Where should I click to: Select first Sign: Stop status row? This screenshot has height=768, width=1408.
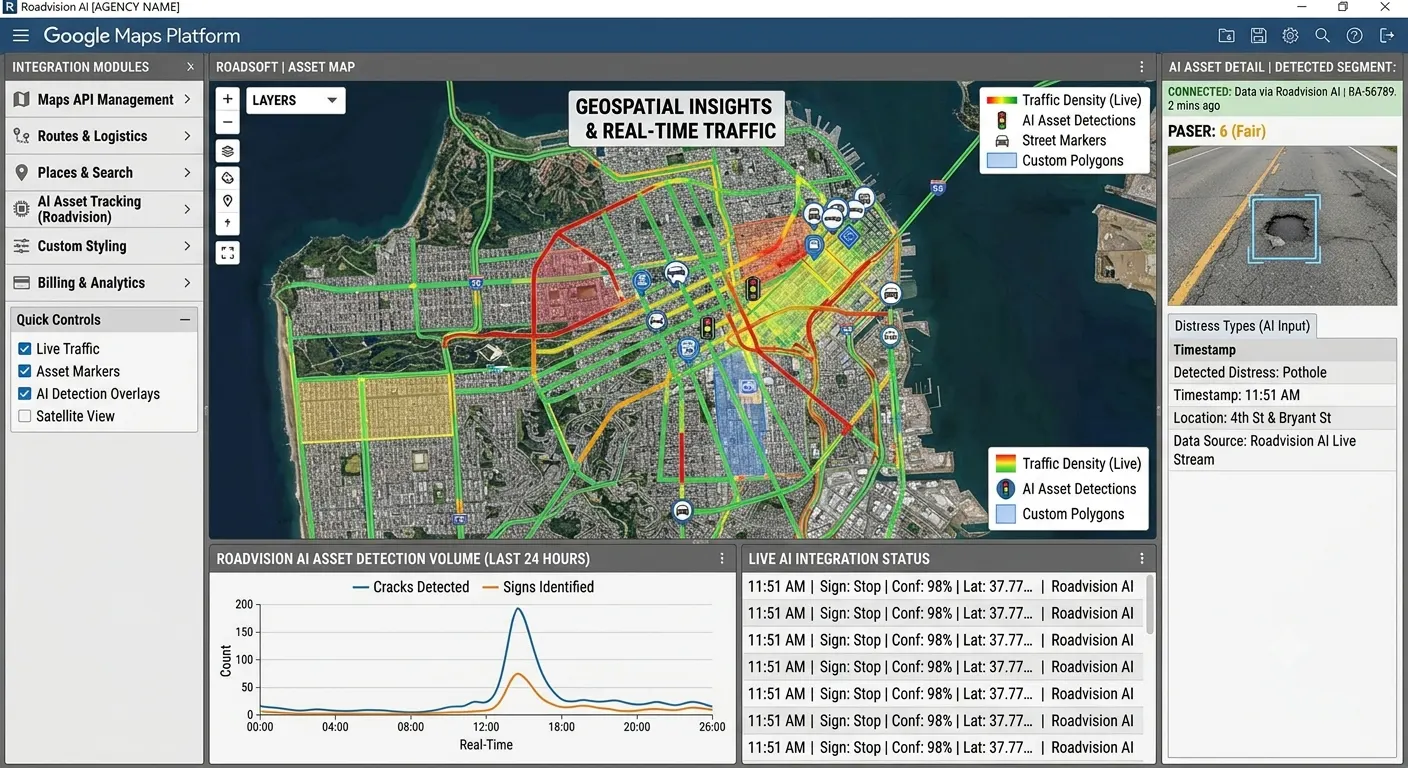[943, 587]
